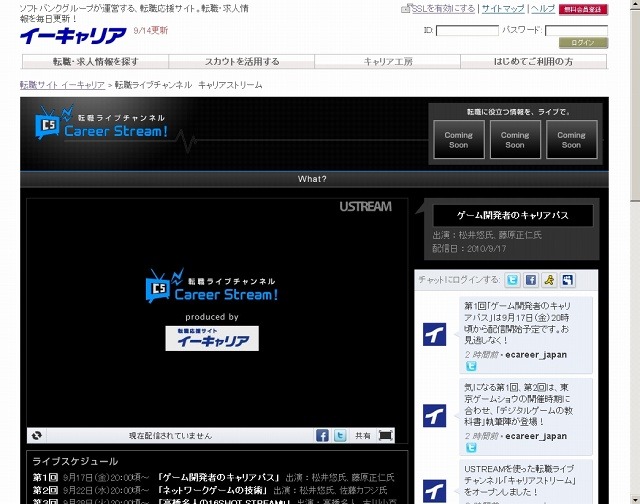Click the 共有 share button on player
The image size is (640, 504).
click(362, 435)
